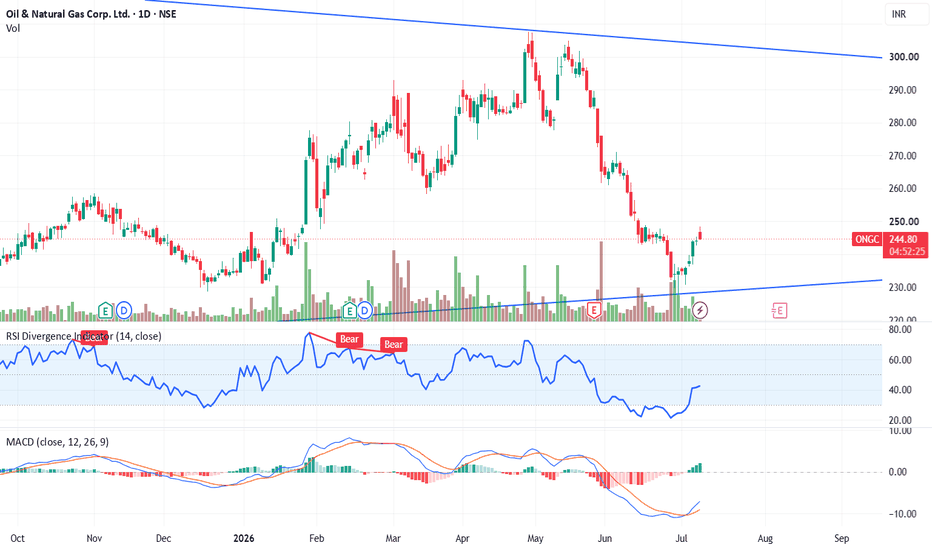
Task: Click pink upcoming earnings E icon in August
Action: coord(779,310)
